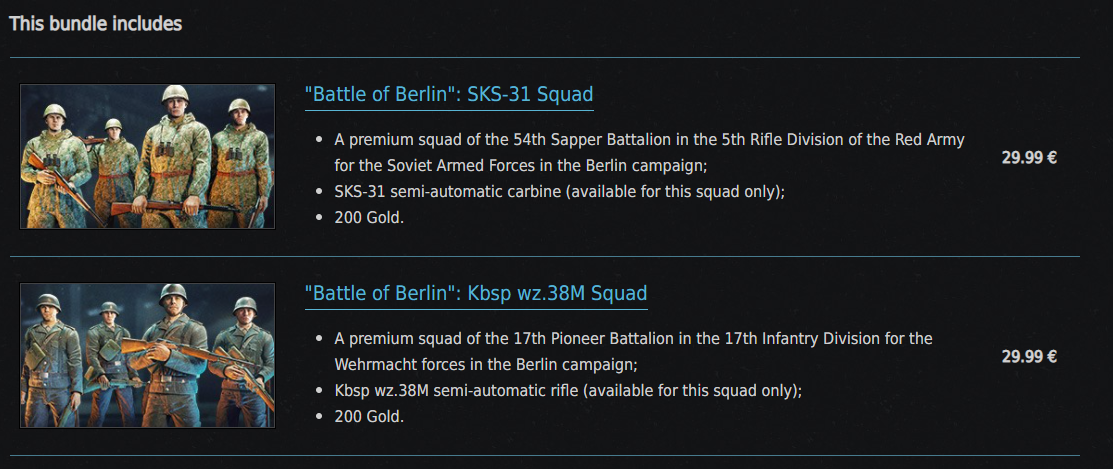Click the 29.99 € price for SKS-31 Squad
Viewport: 1113px width, 469px height.
coord(1029,157)
